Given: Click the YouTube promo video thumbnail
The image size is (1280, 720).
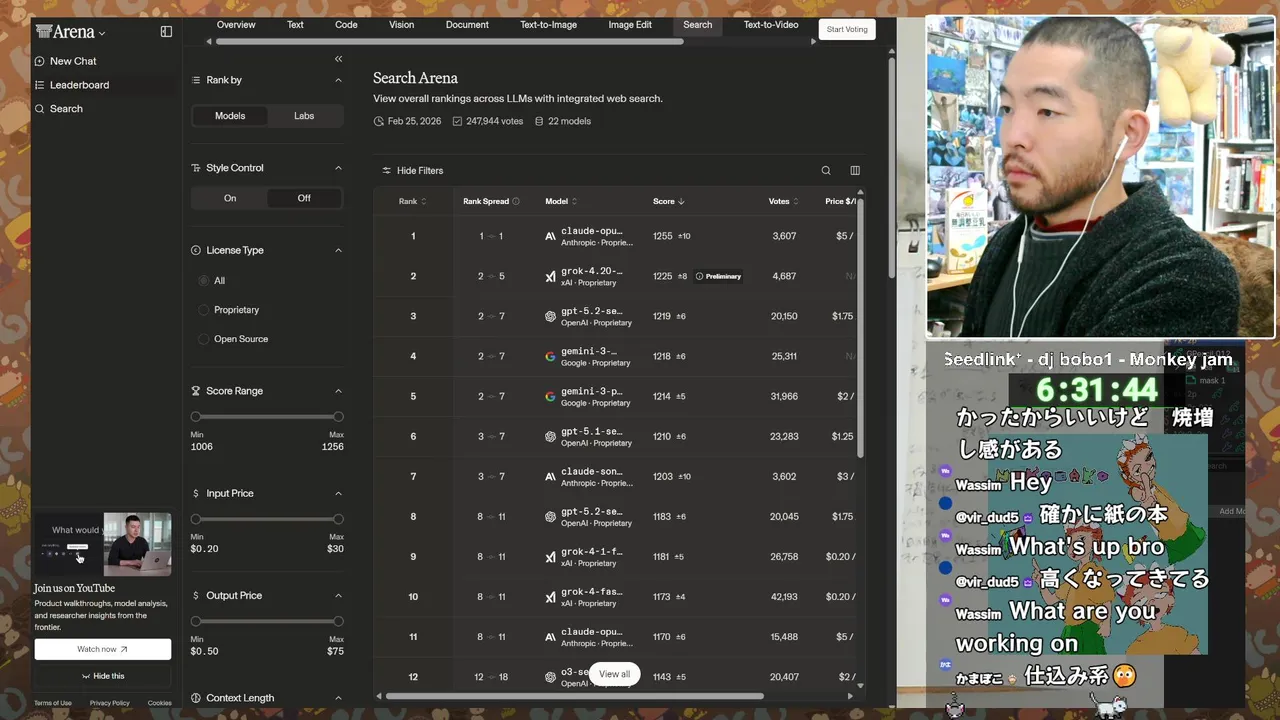Looking at the screenshot, I should [x=103, y=545].
